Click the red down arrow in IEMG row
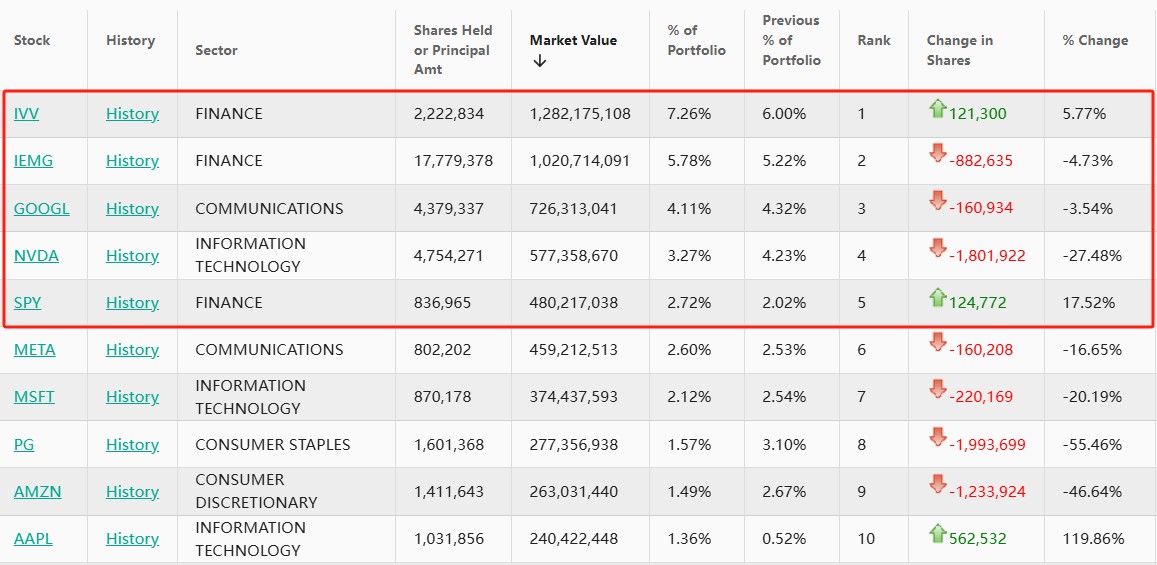Viewport: 1157px width, 565px height. coord(937,153)
